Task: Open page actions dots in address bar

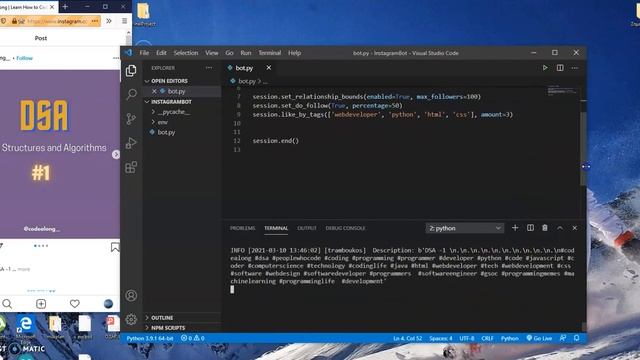Action: 95,21
